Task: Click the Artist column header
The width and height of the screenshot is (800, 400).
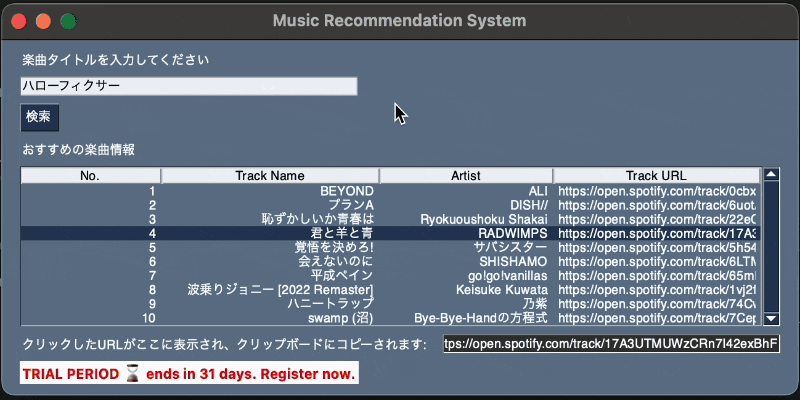Action: pos(466,176)
